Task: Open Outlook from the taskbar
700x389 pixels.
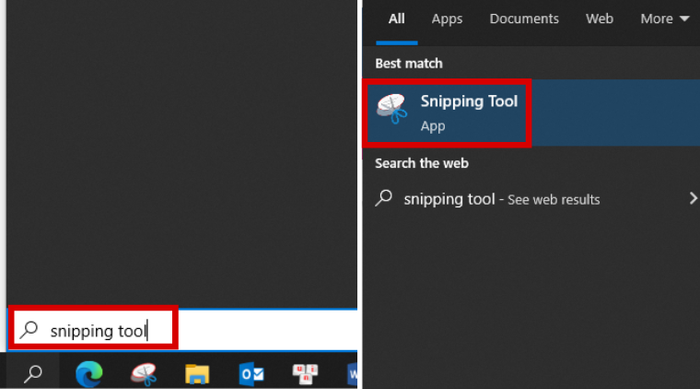Action: 251,374
